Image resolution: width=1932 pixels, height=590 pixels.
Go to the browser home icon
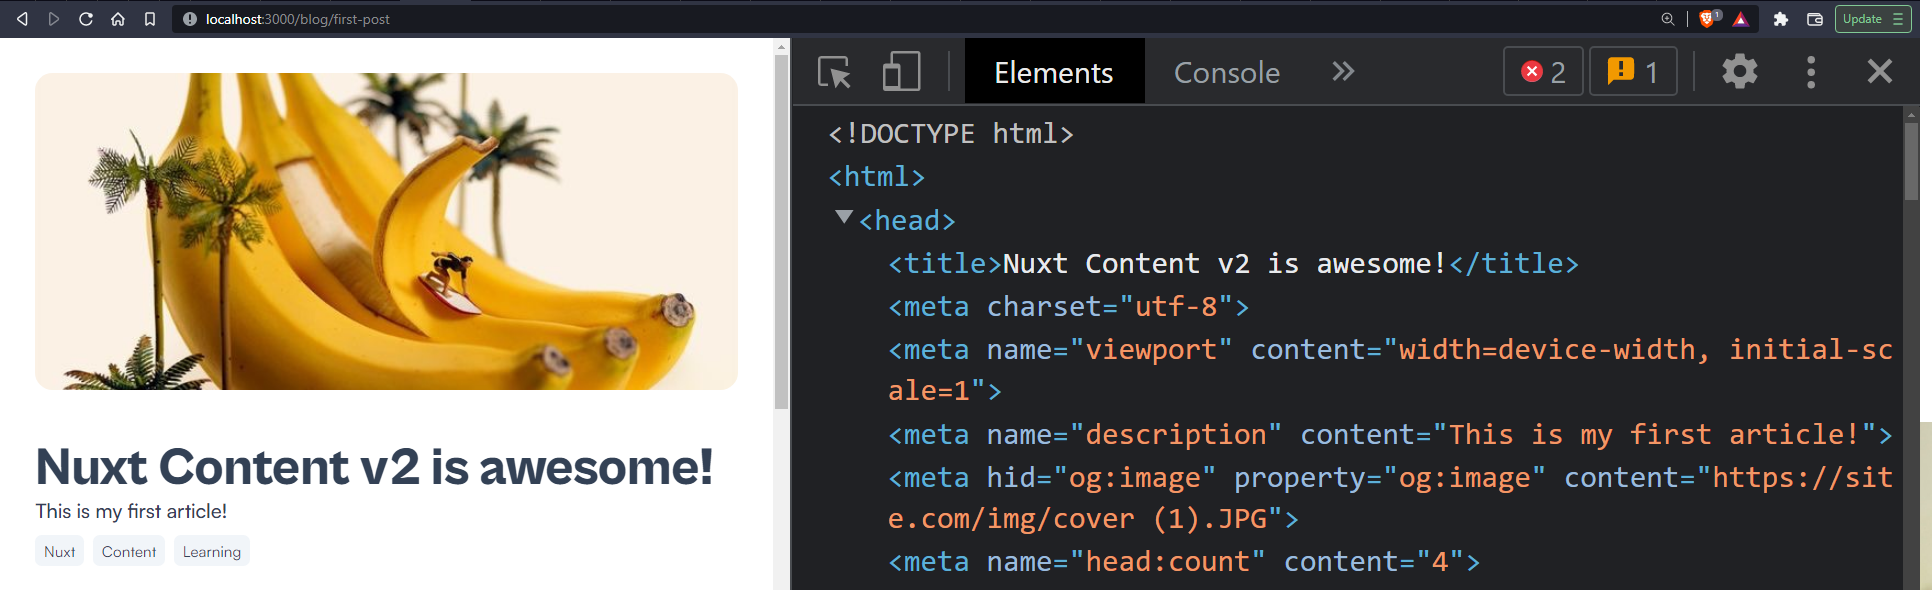[118, 19]
